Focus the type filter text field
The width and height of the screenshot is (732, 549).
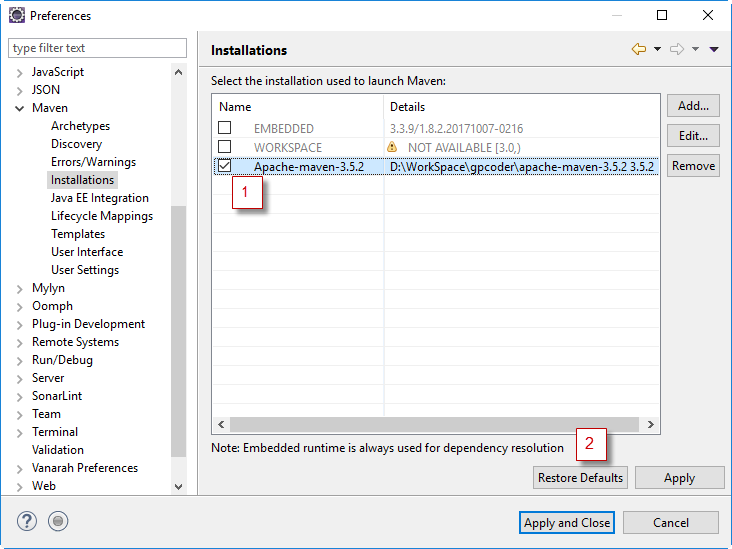click(x=97, y=48)
